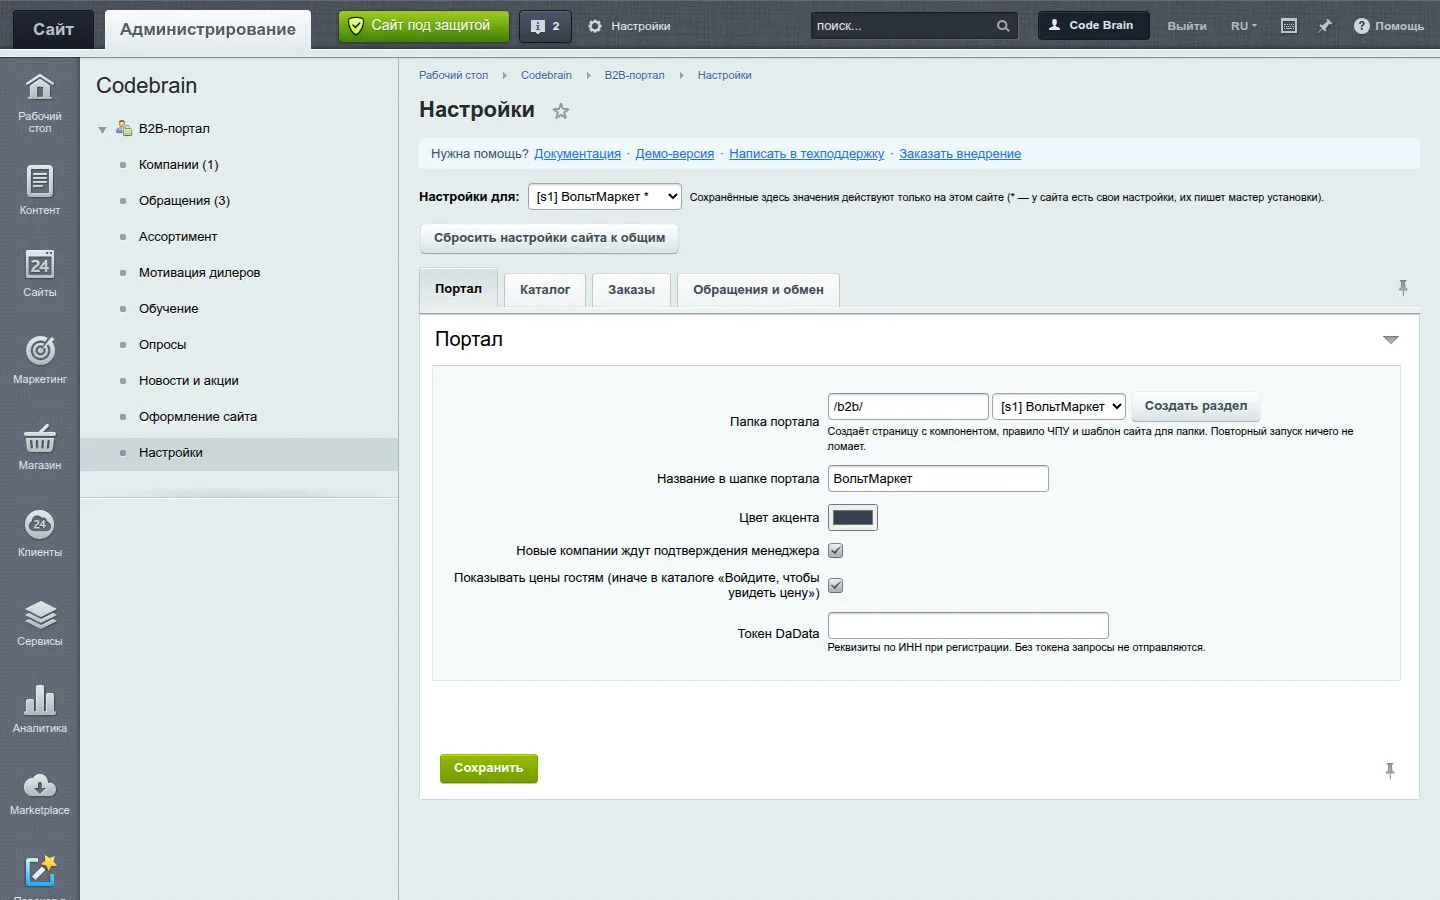Open the Контент sidebar section
1440x900 pixels.
click(39, 190)
